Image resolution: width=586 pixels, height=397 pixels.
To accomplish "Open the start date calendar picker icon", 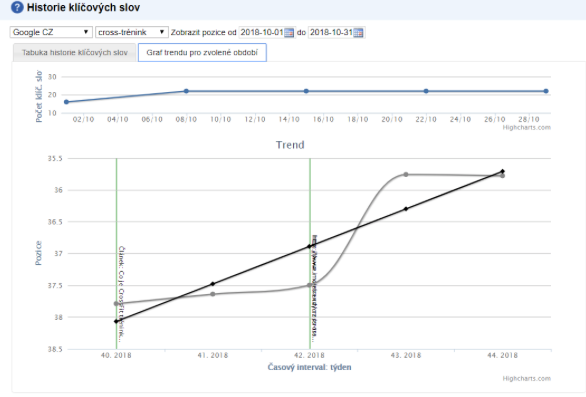I will point(289,33).
